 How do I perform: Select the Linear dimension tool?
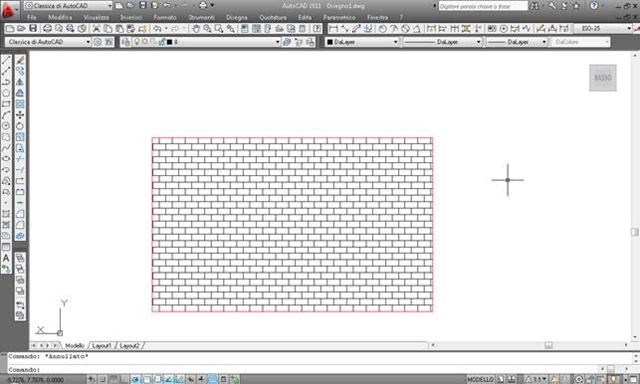pos(333,29)
